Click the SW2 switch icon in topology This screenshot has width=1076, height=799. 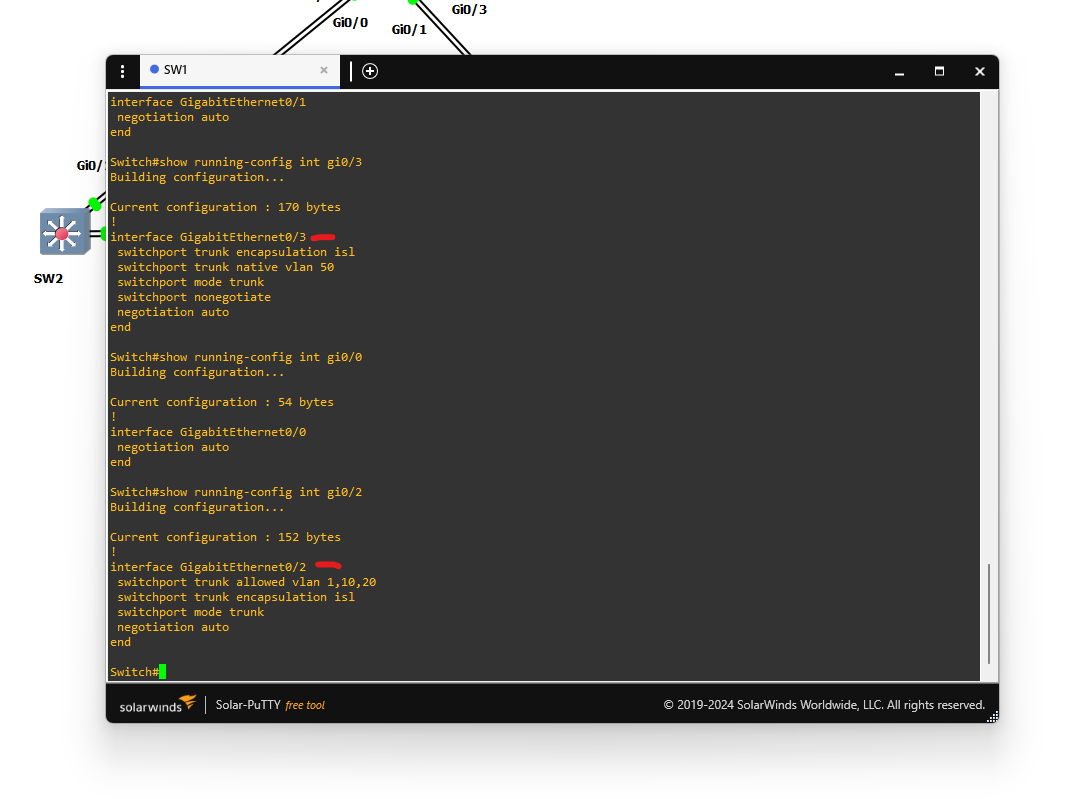click(x=65, y=232)
